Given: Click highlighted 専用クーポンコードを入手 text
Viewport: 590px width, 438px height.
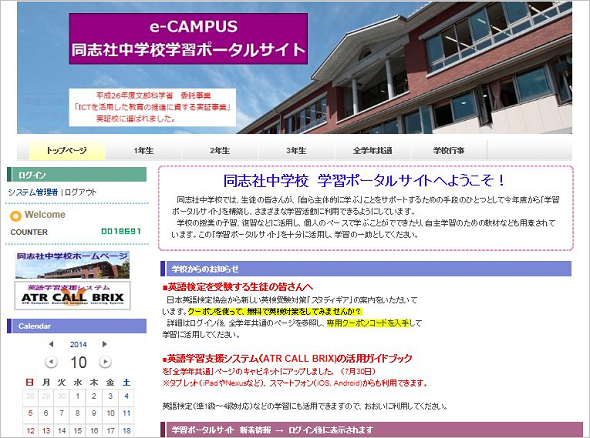Looking at the screenshot, I should 368,323.
